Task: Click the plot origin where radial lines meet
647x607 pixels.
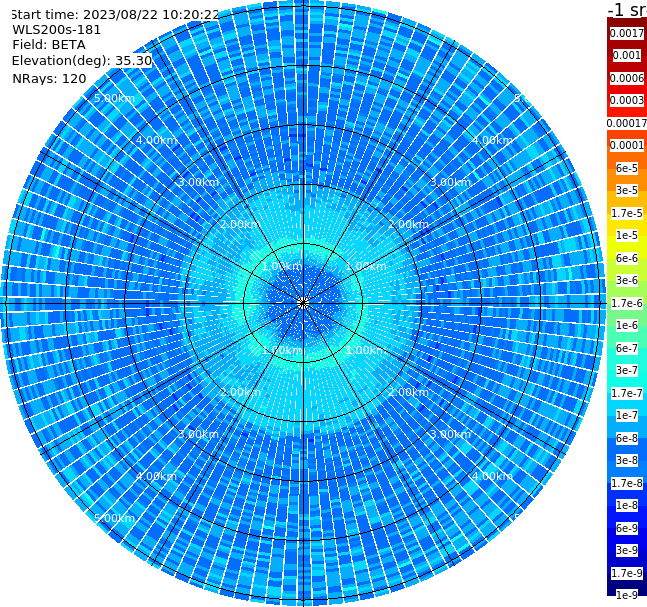Action: click(x=303, y=303)
